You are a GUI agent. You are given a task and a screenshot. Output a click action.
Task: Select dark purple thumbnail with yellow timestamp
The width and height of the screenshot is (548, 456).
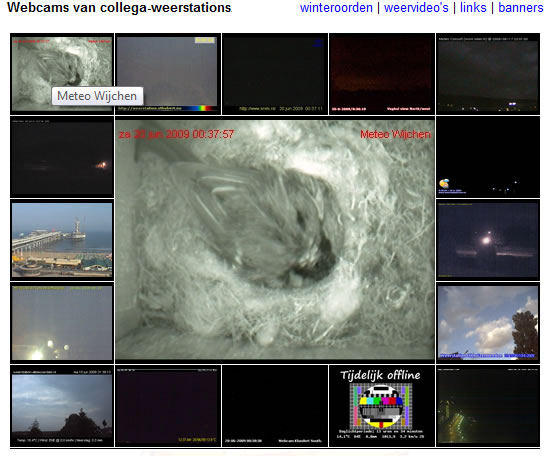coord(167,406)
